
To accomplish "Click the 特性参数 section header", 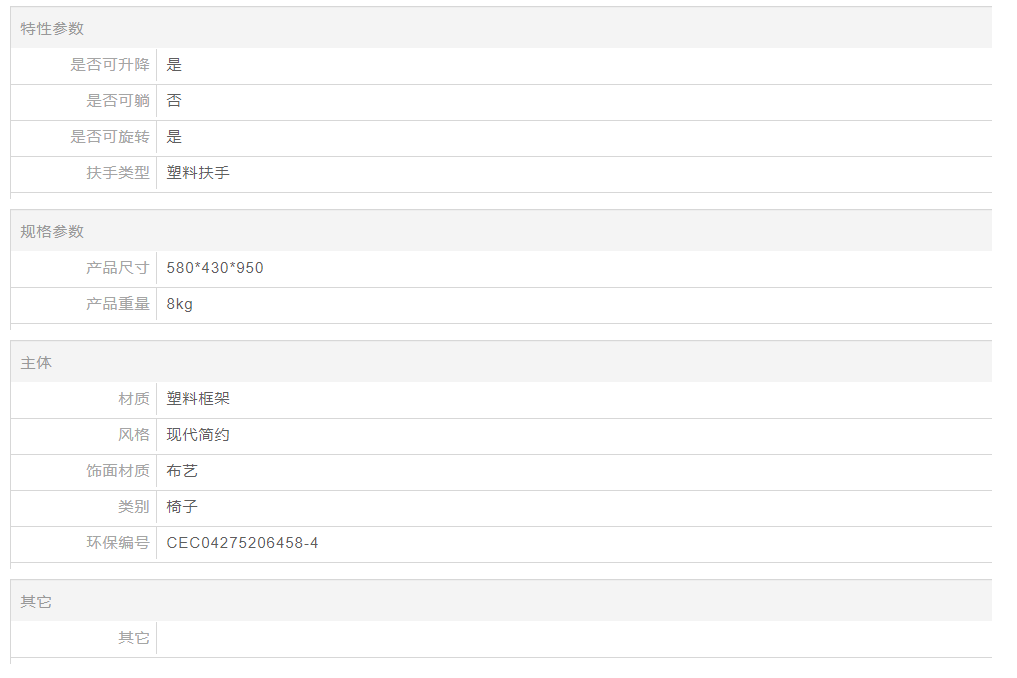I will pos(53,29).
